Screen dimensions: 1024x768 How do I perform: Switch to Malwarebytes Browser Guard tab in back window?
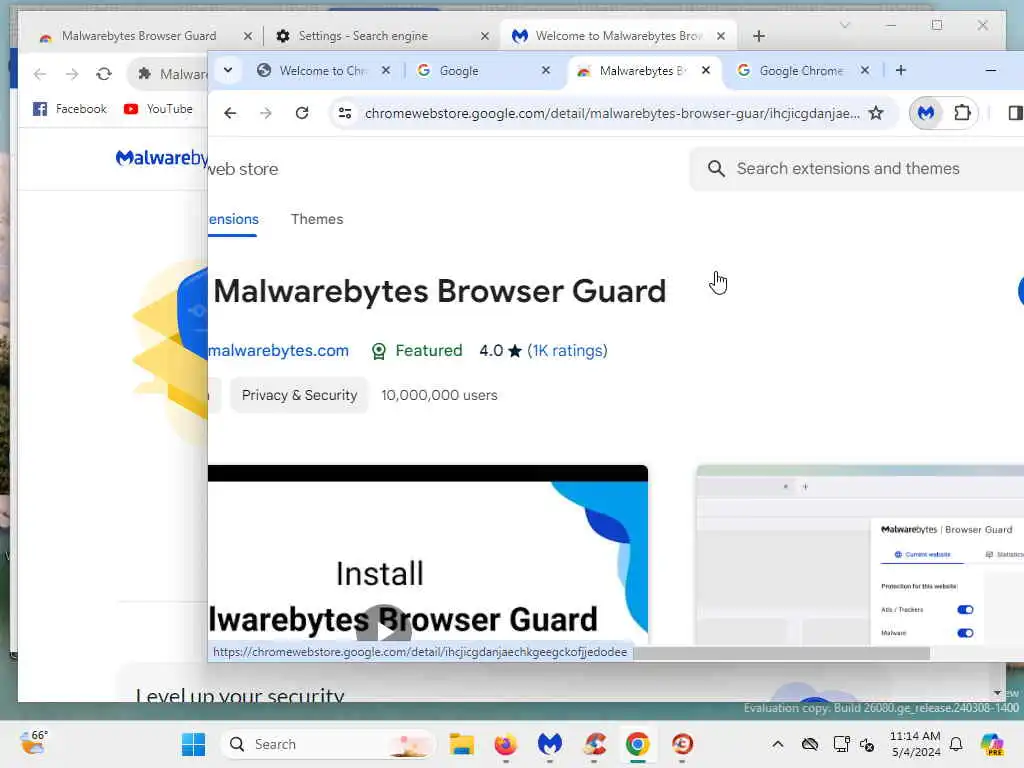point(139,36)
